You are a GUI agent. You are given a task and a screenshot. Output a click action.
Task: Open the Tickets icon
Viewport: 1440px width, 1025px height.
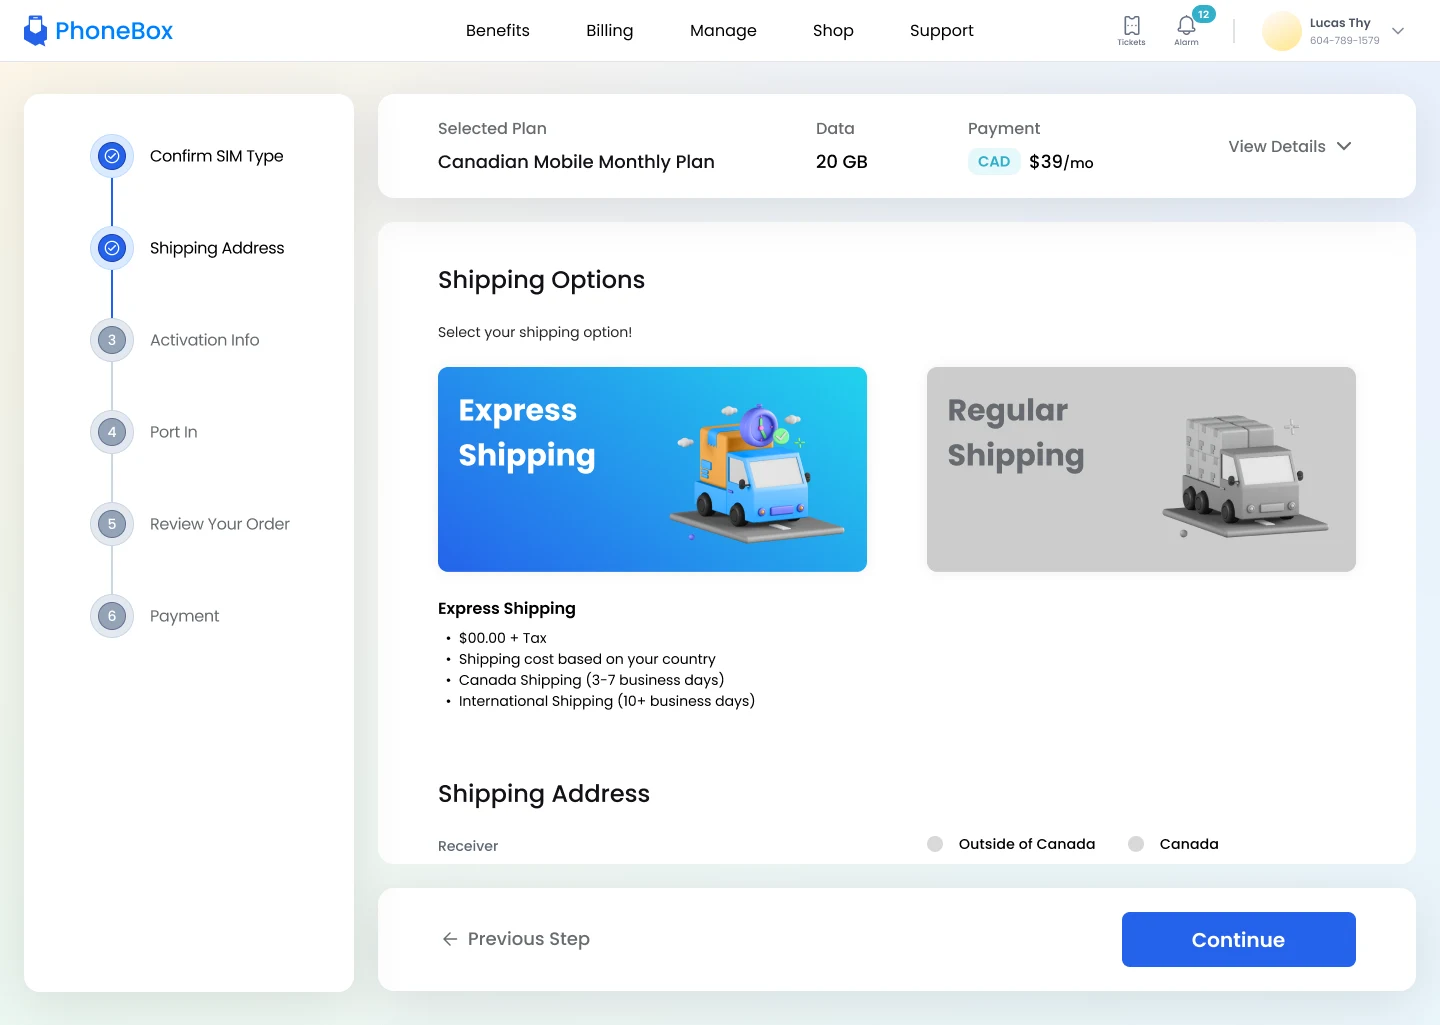[x=1131, y=30]
